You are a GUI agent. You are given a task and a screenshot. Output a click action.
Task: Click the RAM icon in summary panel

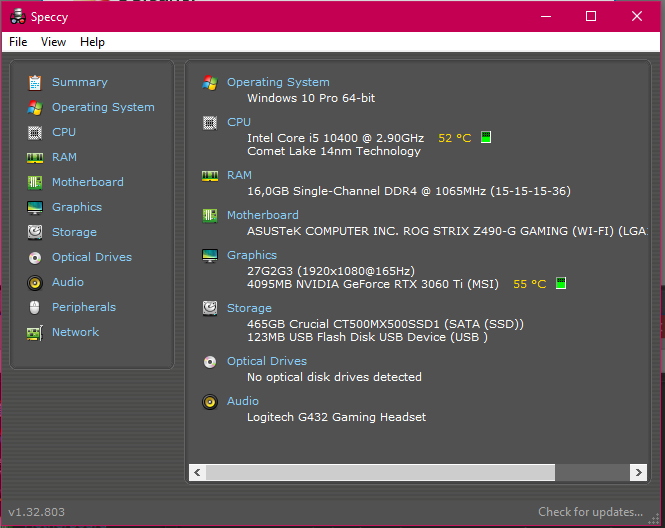click(210, 176)
